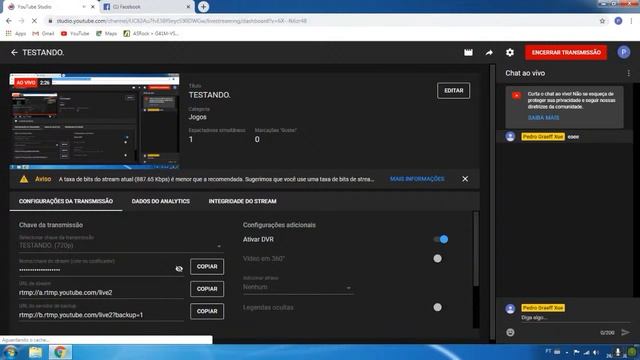Select the YouTube Studio browser tab
The height and width of the screenshot is (360, 640).
[x=51, y=7]
